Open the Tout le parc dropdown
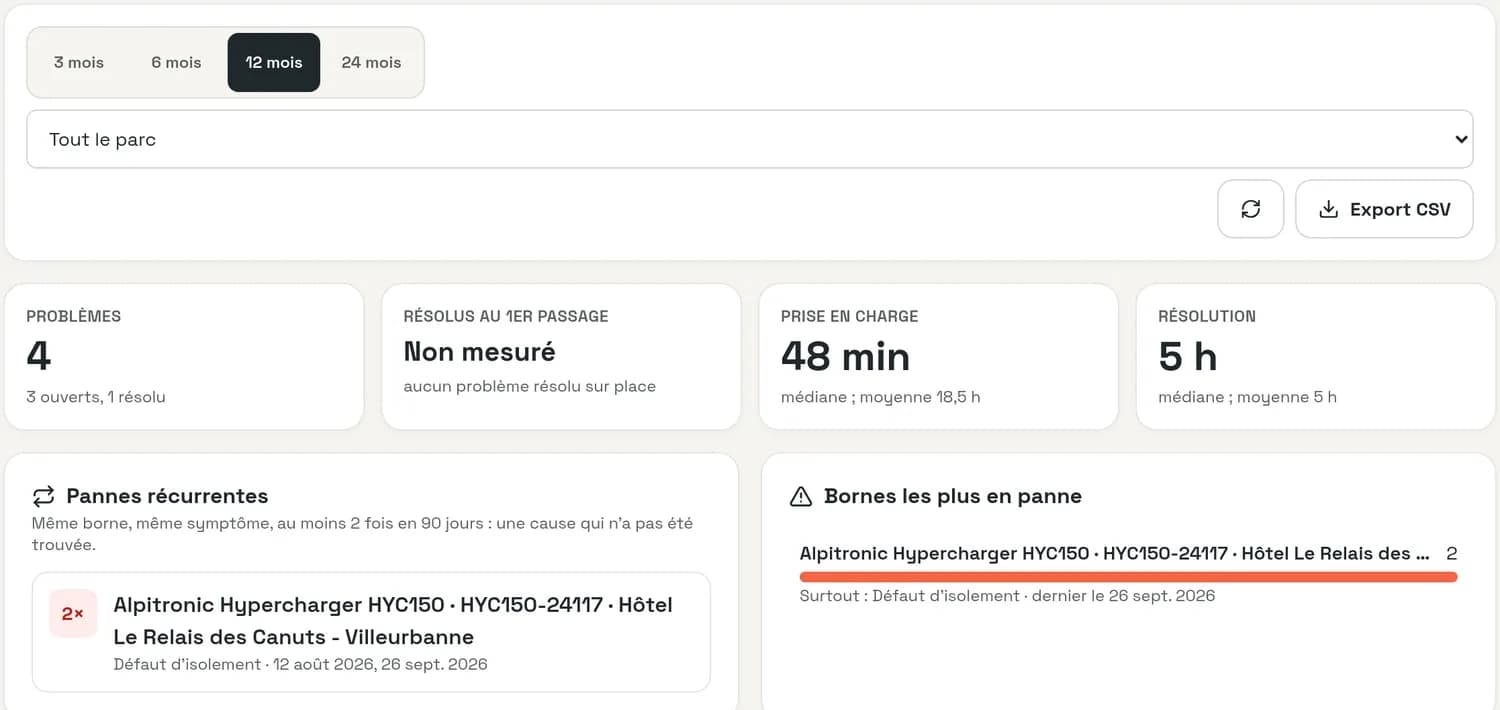1500x710 pixels. coord(749,139)
